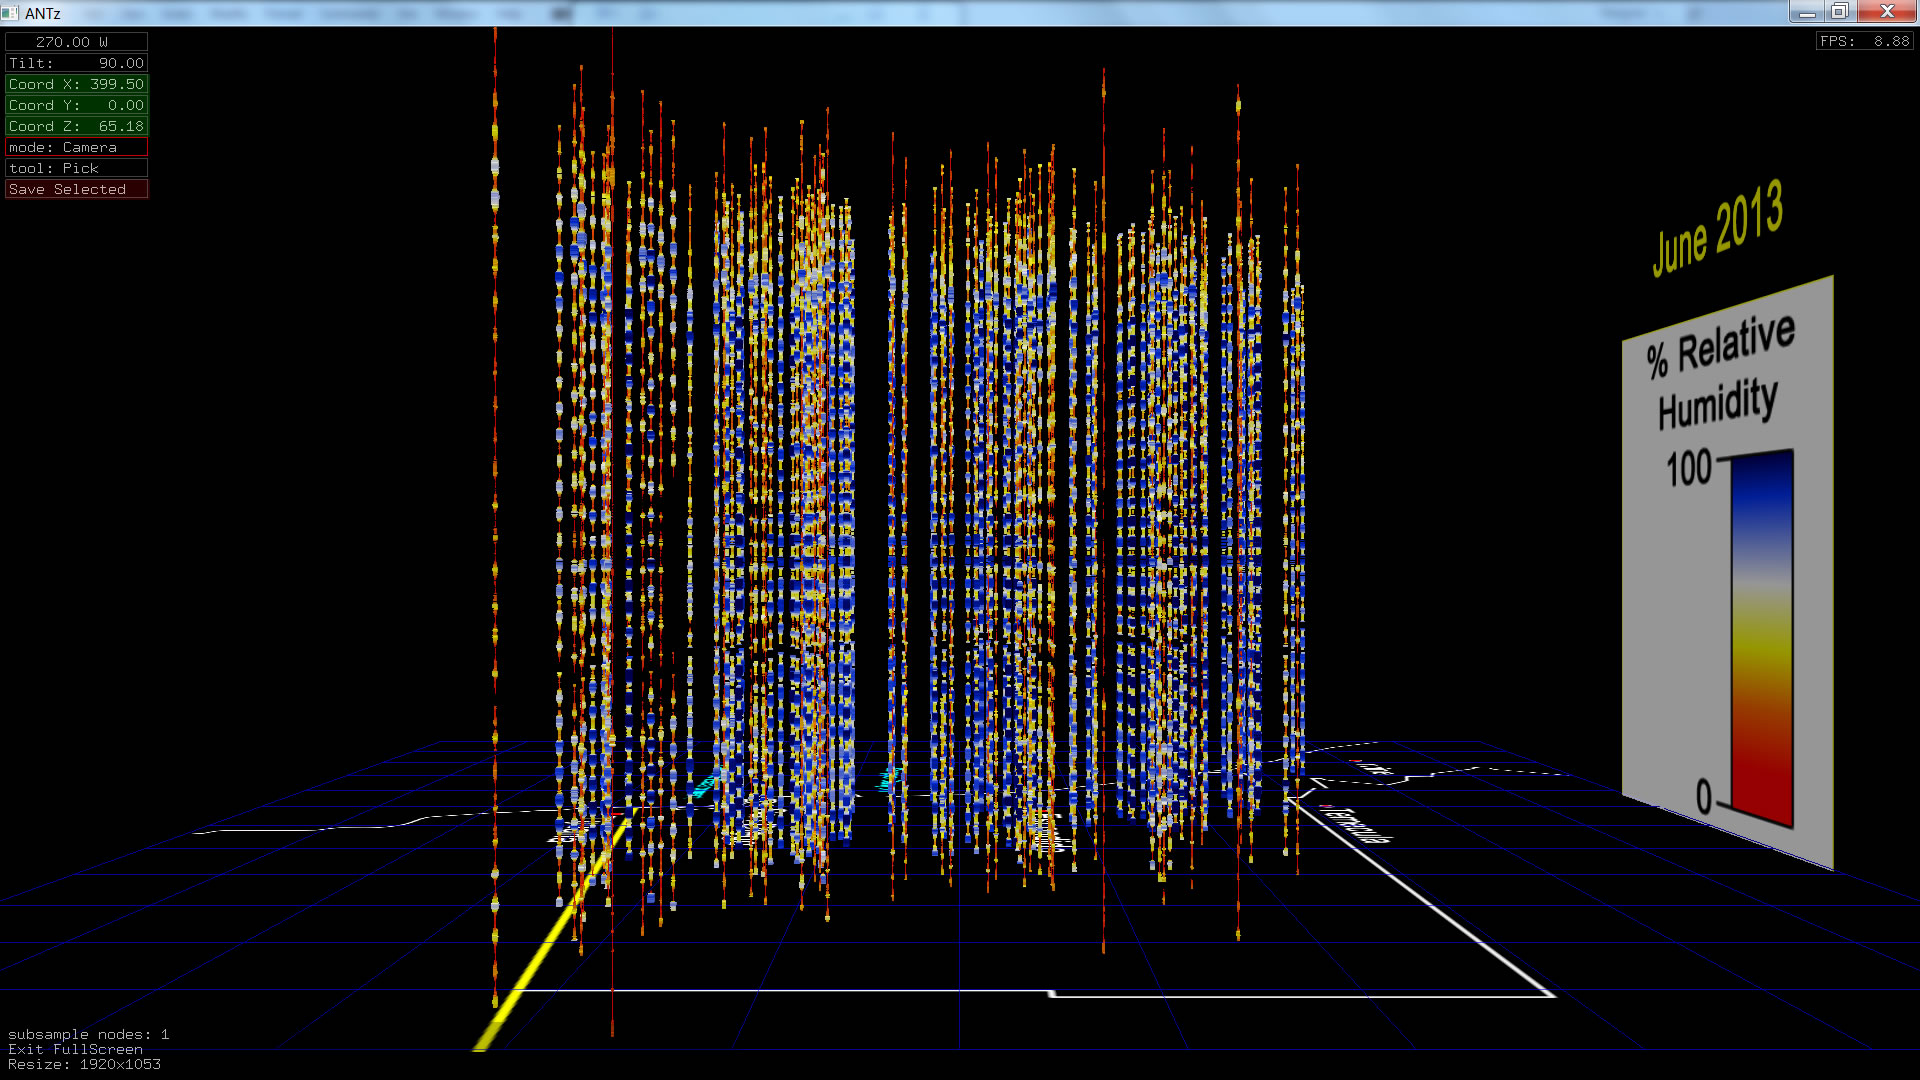This screenshot has width=1920, height=1080.
Task: Click the 270.00 W heading readout
Action: pyautogui.click(x=76, y=42)
